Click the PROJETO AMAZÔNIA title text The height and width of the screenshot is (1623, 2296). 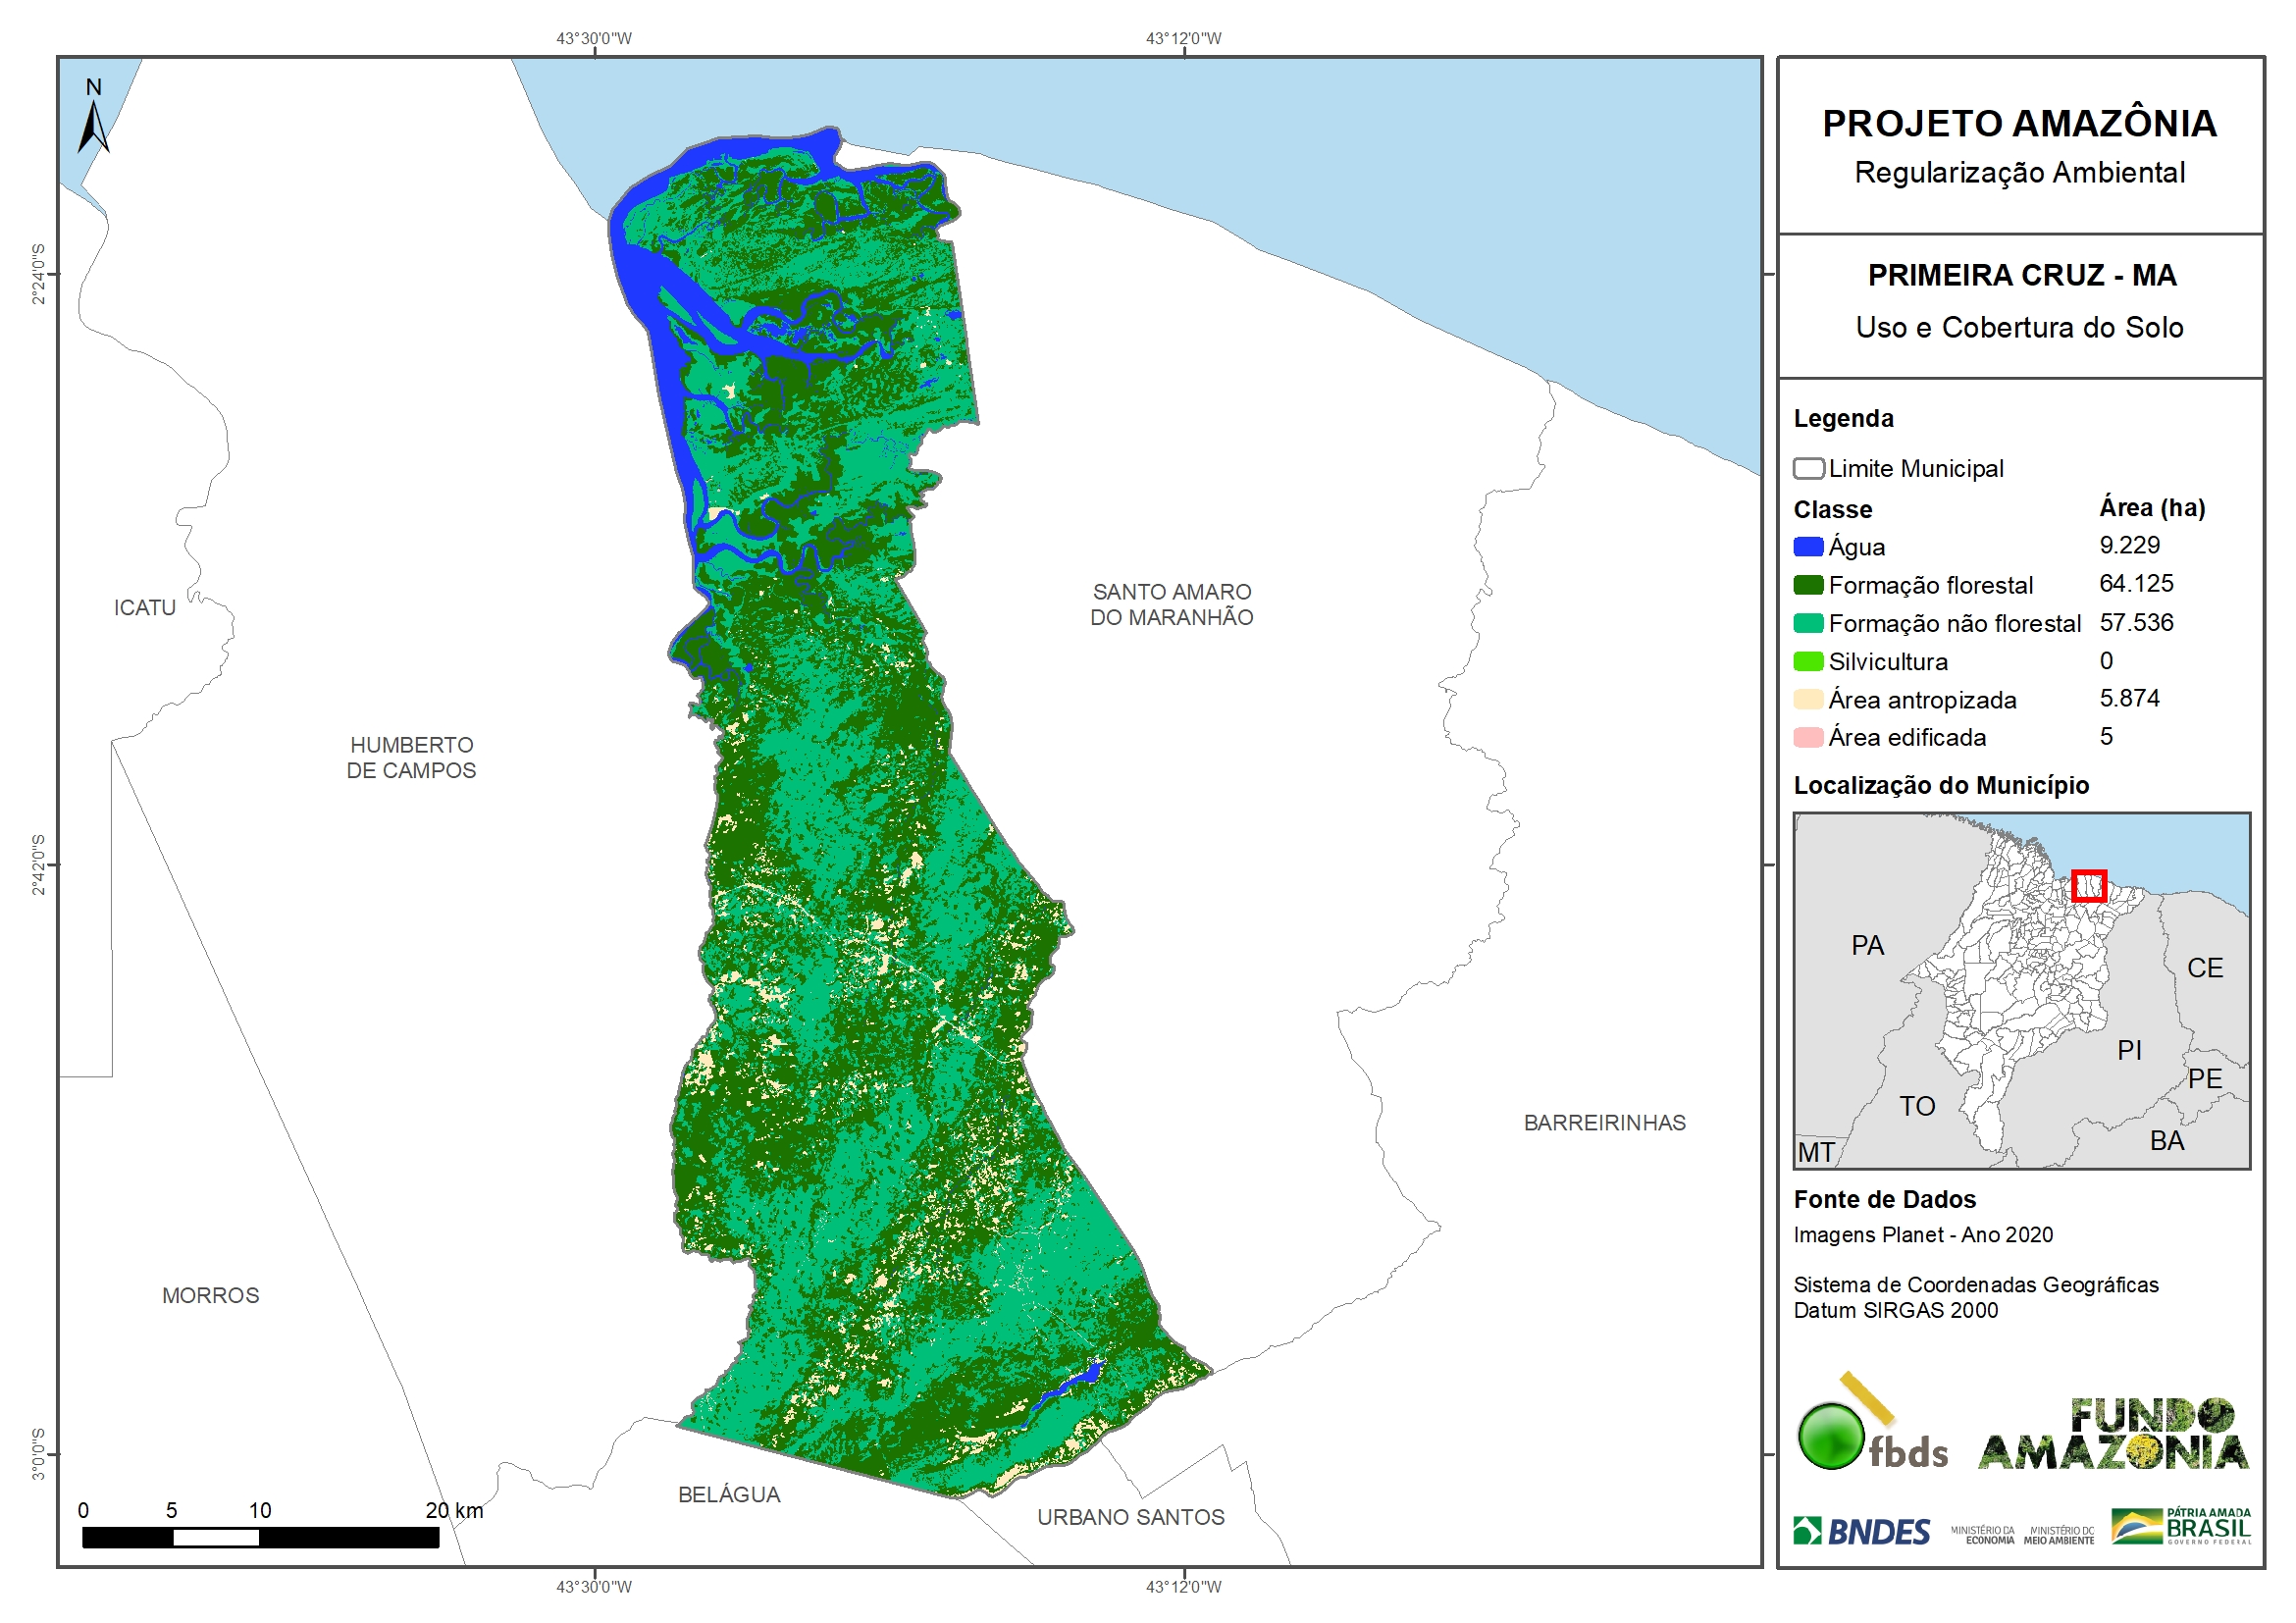(x=2019, y=124)
